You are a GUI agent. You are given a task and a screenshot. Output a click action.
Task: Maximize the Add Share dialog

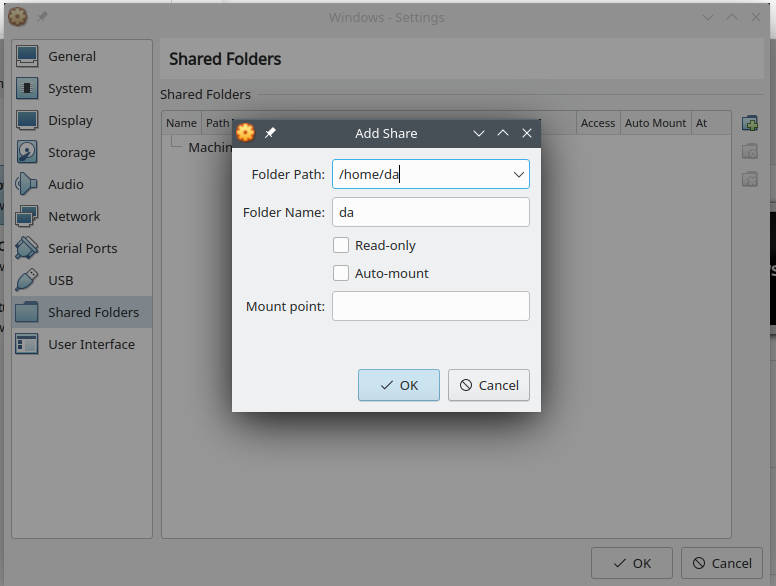(503, 133)
